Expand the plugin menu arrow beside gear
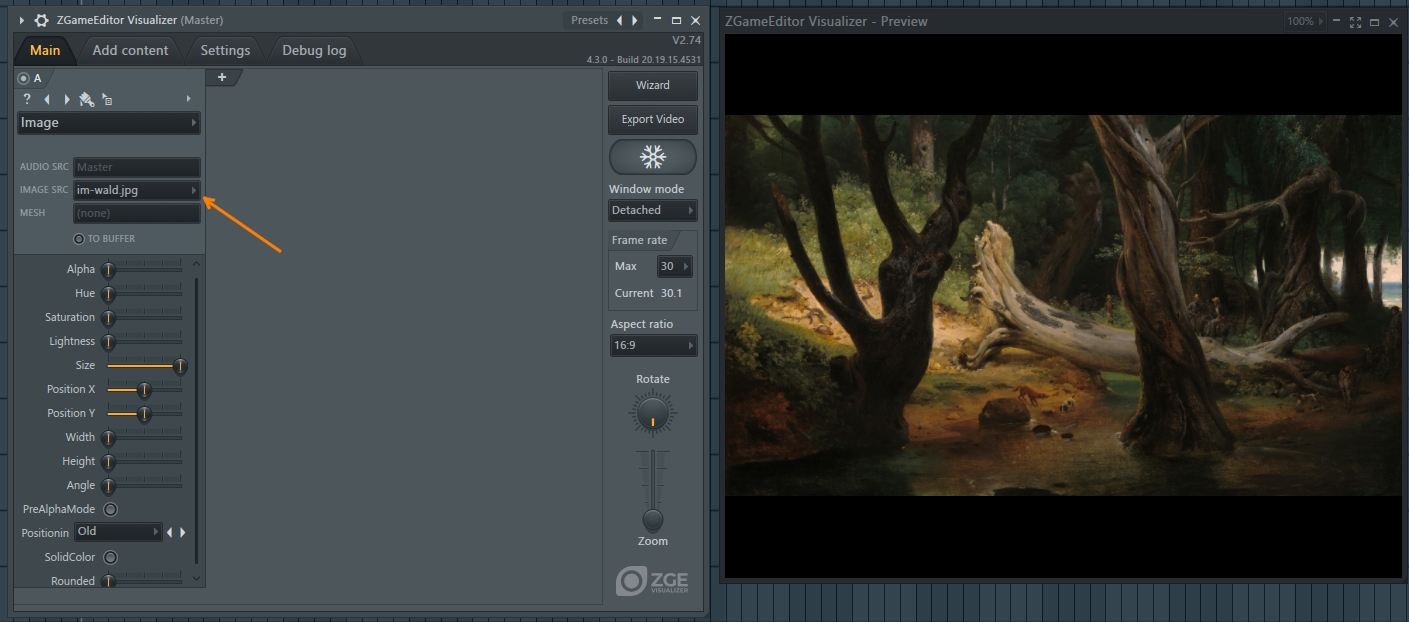The image size is (1409, 622). (x=21, y=20)
